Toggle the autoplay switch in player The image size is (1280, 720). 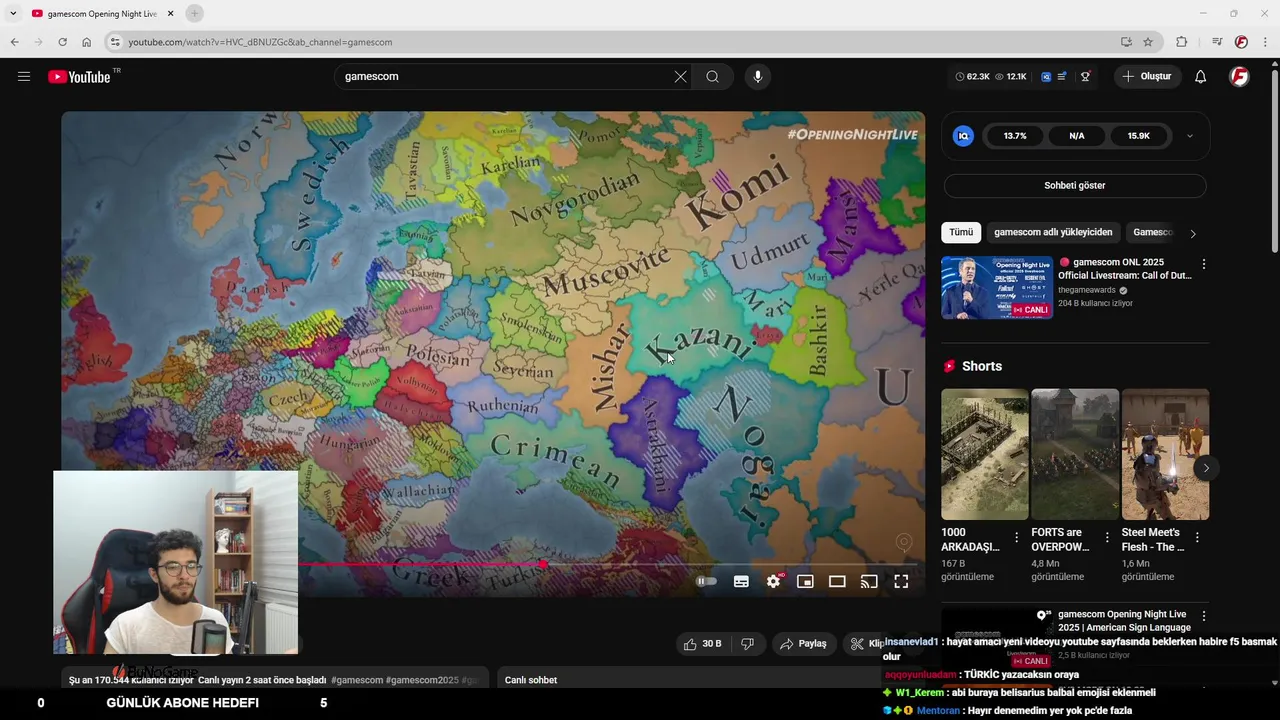[707, 581]
